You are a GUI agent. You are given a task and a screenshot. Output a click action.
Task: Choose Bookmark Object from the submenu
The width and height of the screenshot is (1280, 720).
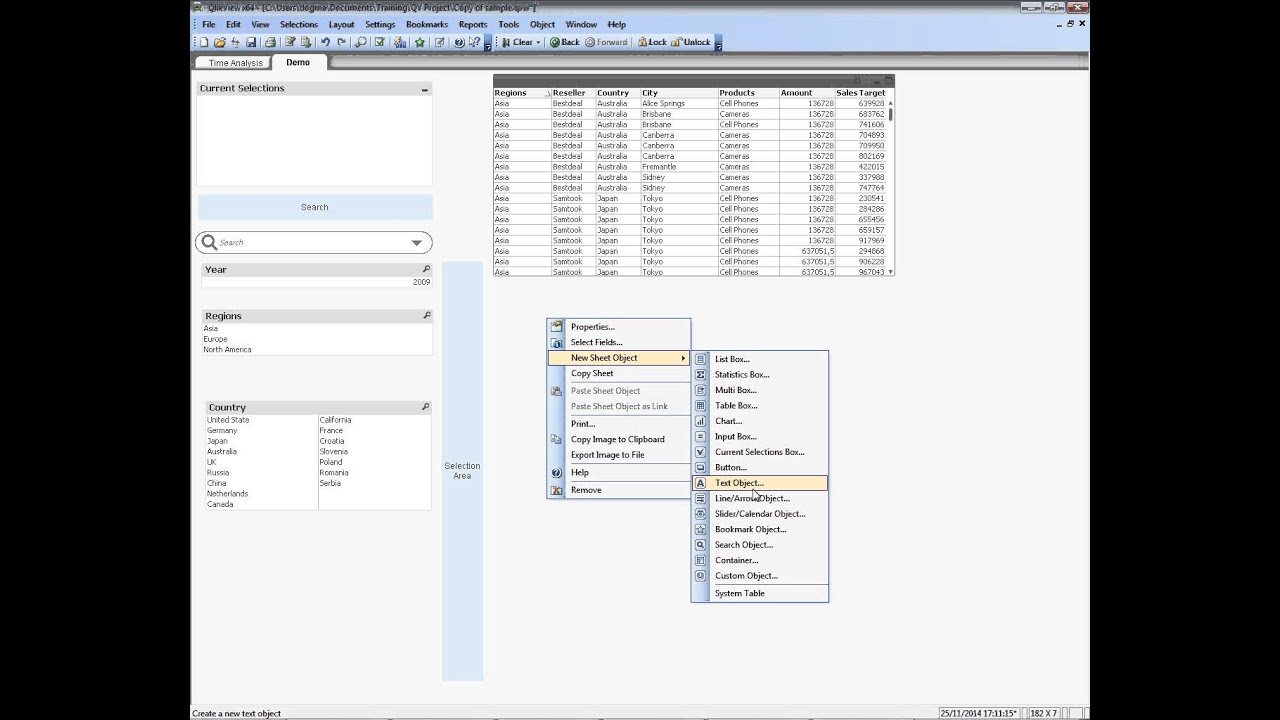[760, 529]
